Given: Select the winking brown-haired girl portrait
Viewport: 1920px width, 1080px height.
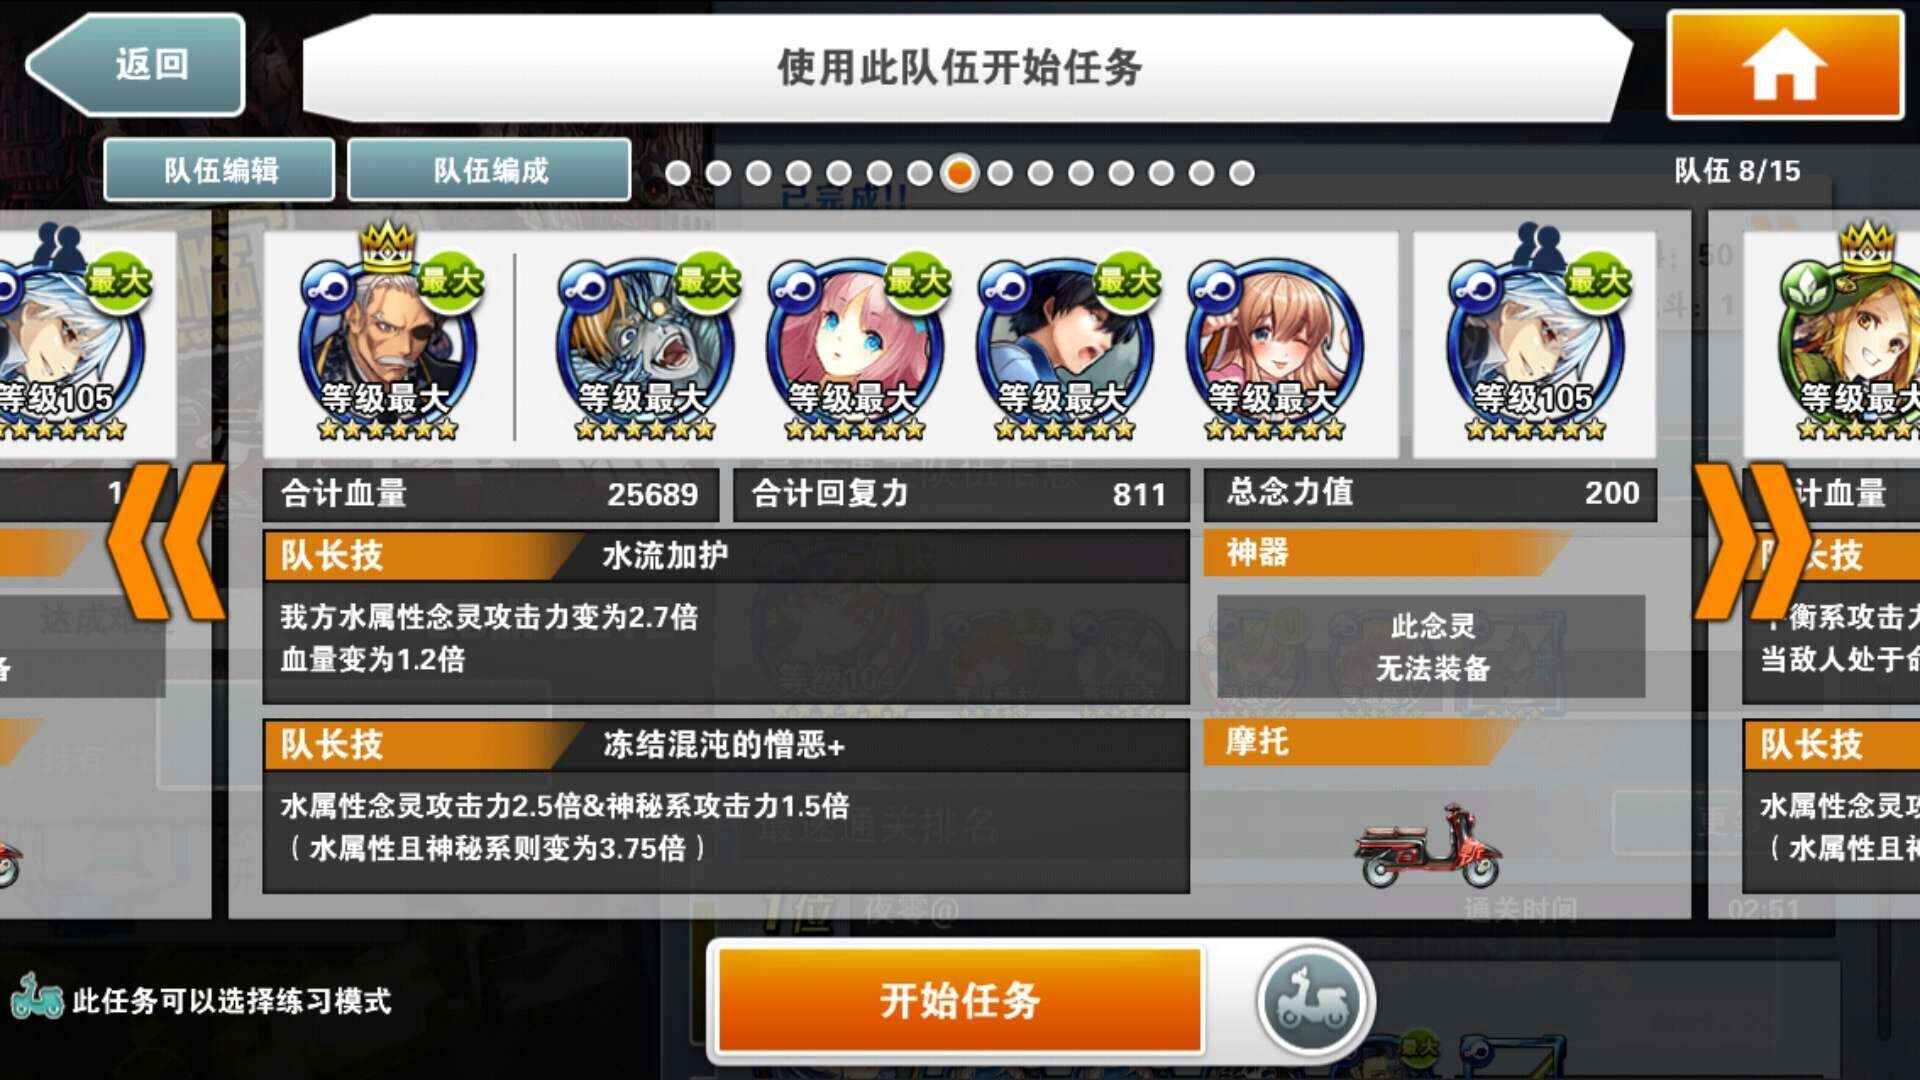Looking at the screenshot, I should (1275, 345).
